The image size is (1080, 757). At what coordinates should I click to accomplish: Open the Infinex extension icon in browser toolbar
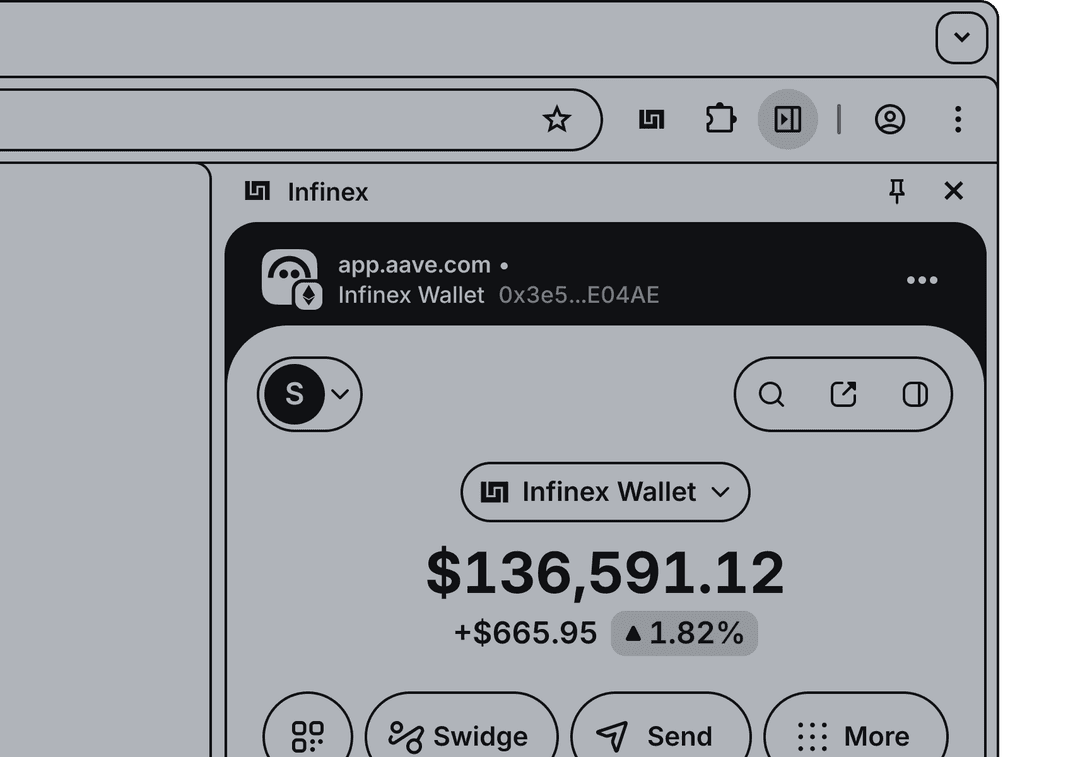tap(651, 119)
